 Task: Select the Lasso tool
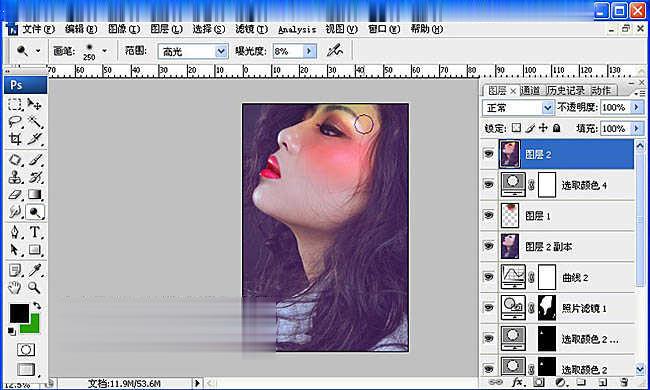click(15, 121)
